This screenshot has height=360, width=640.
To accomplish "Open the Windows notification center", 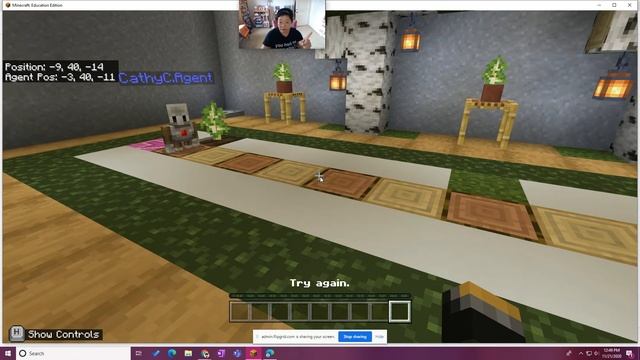I will coord(630,353).
